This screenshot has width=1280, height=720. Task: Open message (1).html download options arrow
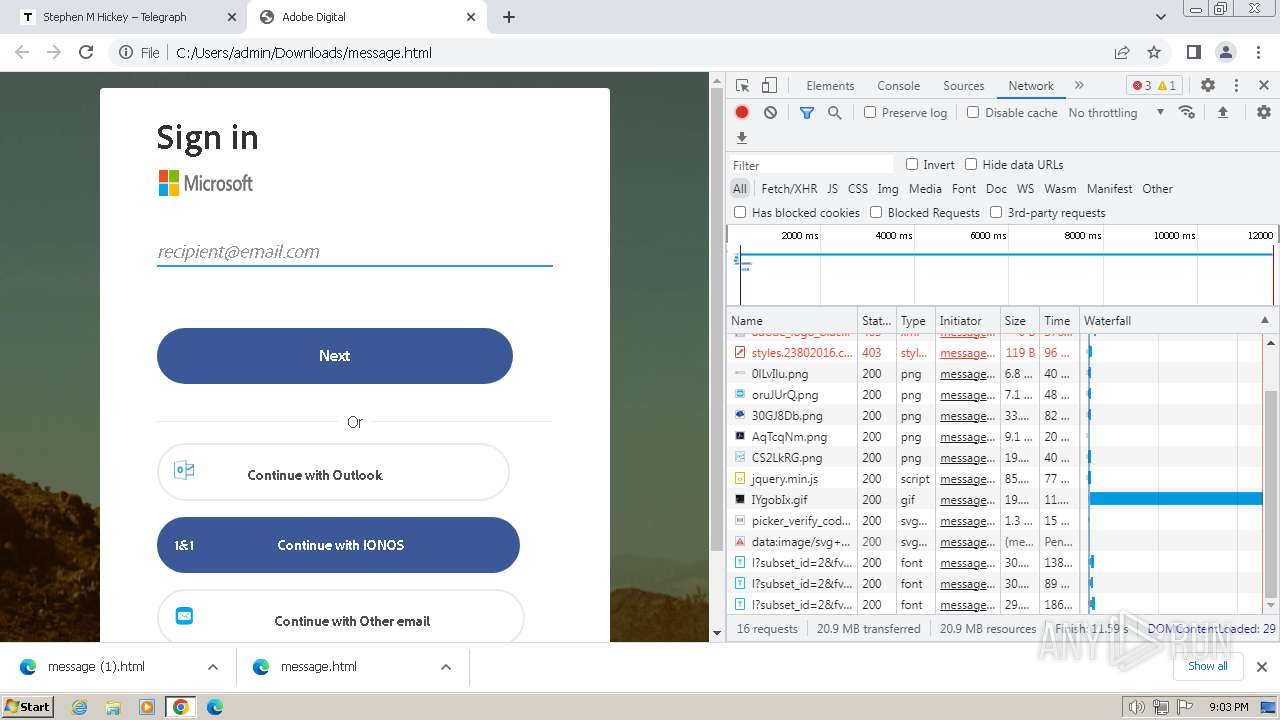tap(213, 667)
